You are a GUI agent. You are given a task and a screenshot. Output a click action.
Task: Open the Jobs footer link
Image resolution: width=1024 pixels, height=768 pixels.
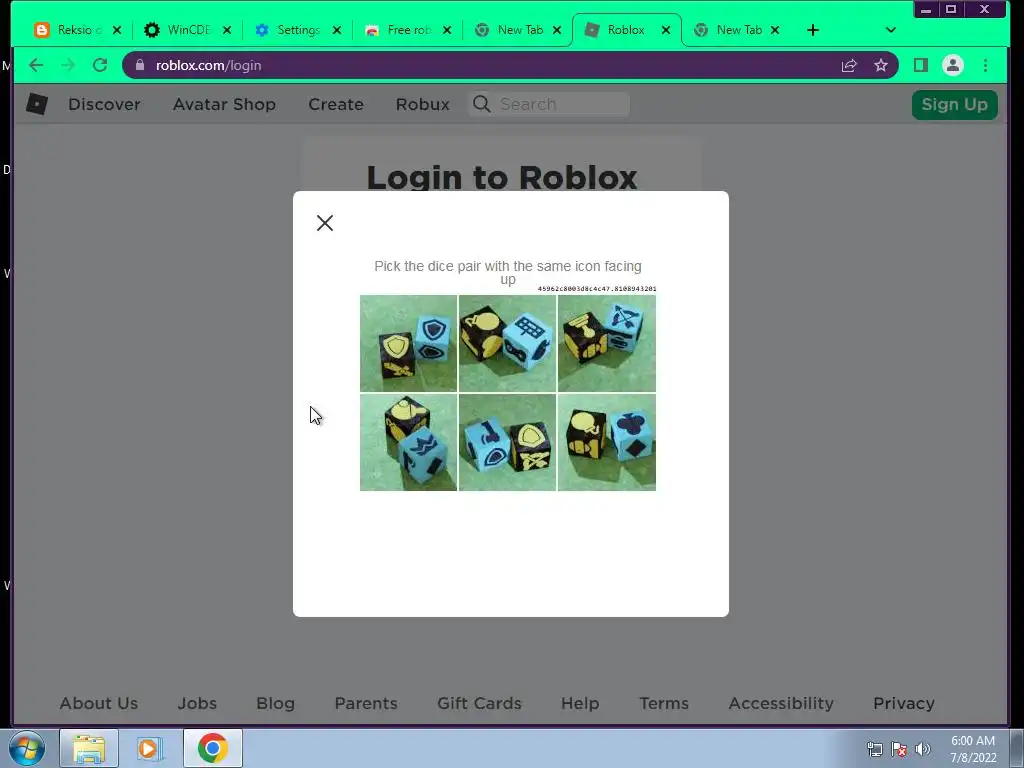pos(197,703)
